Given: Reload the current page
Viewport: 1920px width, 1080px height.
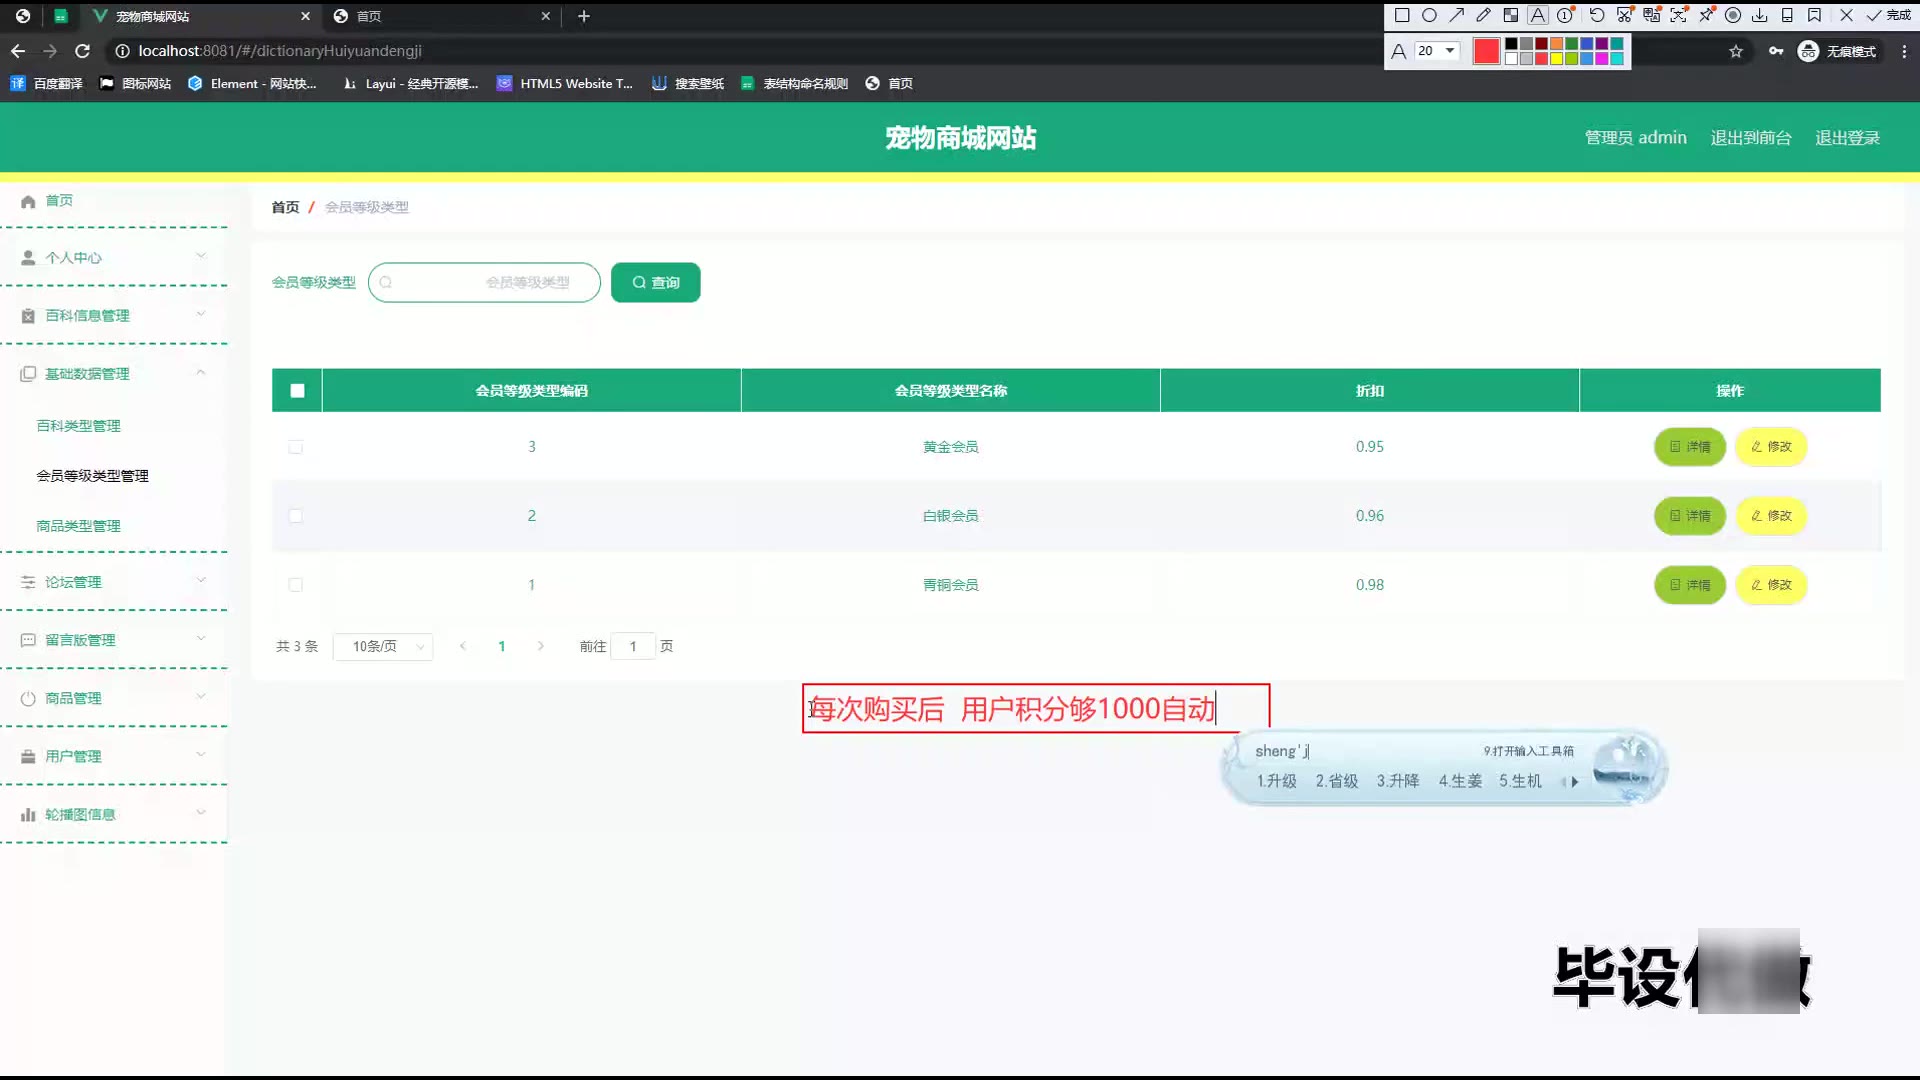Looking at the screenshot, I should click(83, 51).
